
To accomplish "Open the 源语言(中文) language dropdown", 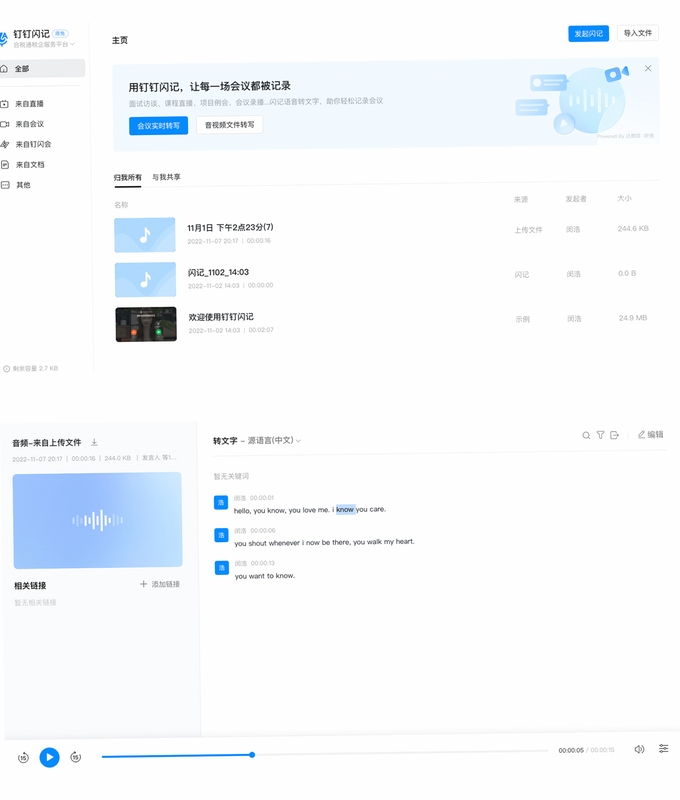I will click(x=274, y=440).
